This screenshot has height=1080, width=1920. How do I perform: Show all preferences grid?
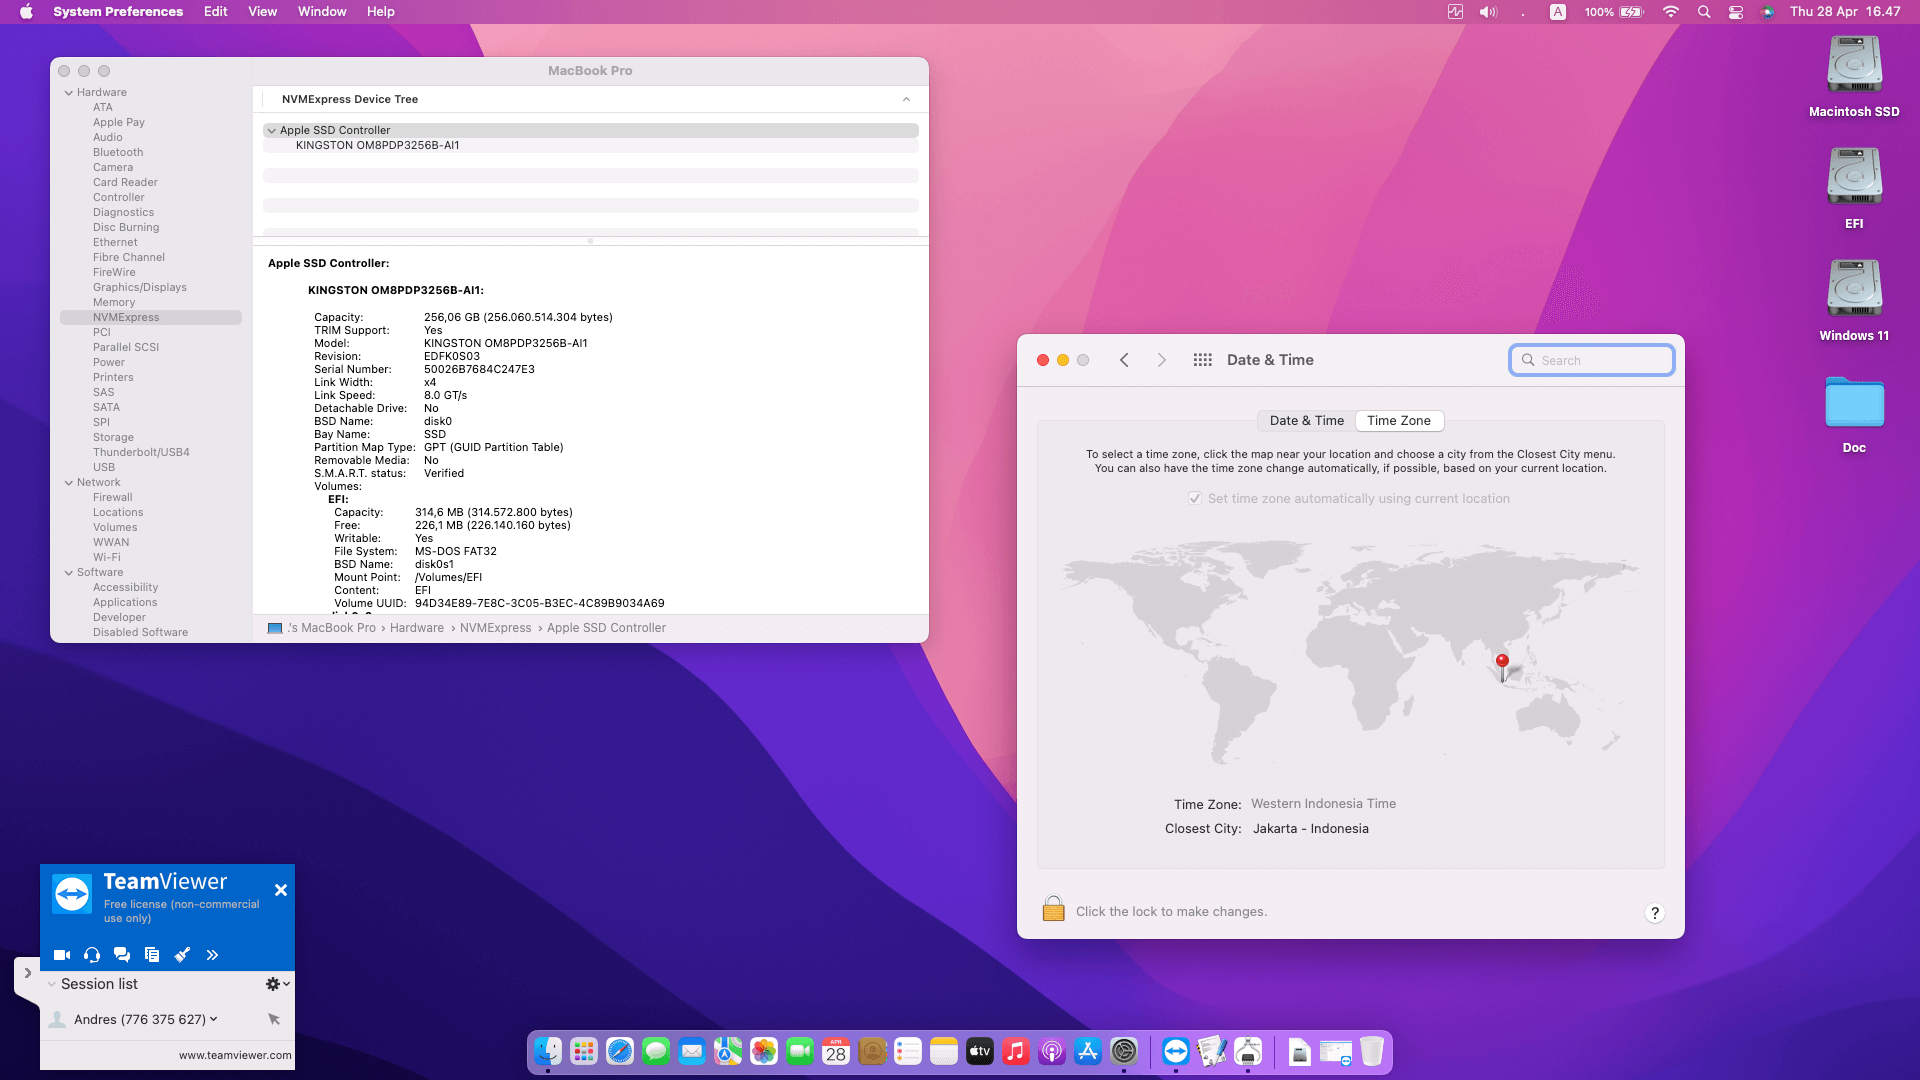pyautogui.click(x=1202, y=360)
